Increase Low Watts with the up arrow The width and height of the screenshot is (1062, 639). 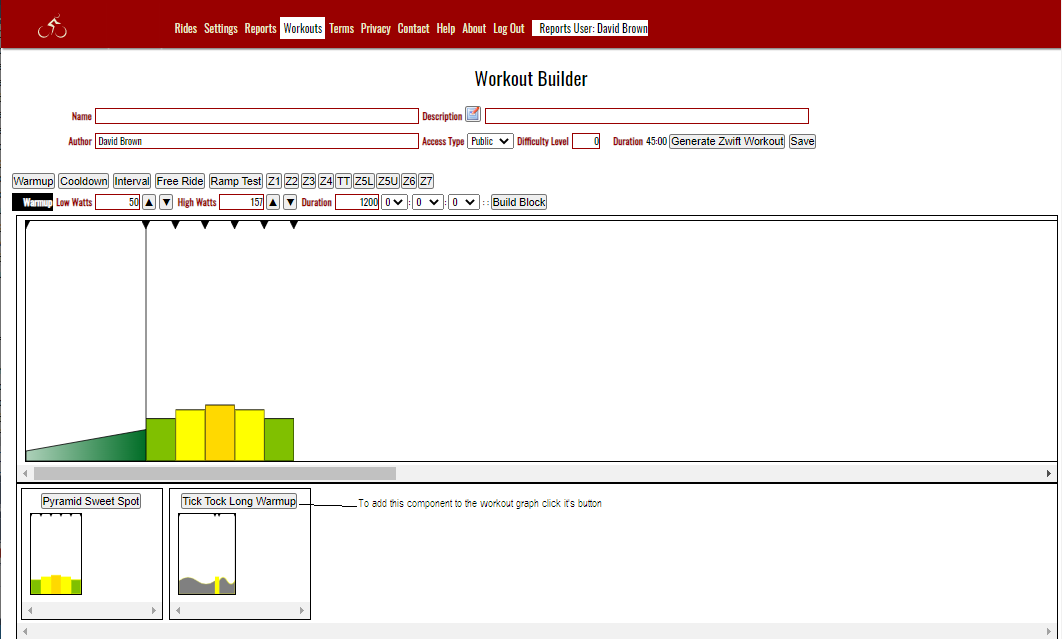click(149, 202)
